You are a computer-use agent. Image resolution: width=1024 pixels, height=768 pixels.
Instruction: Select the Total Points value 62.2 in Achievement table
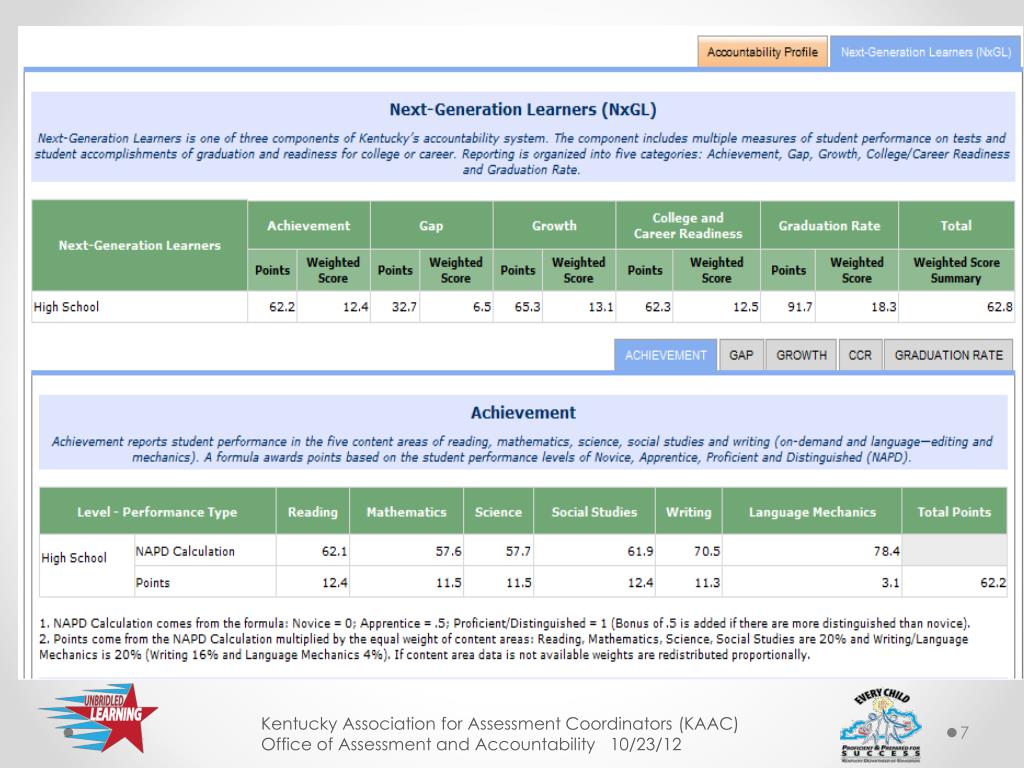coord(993,583)
